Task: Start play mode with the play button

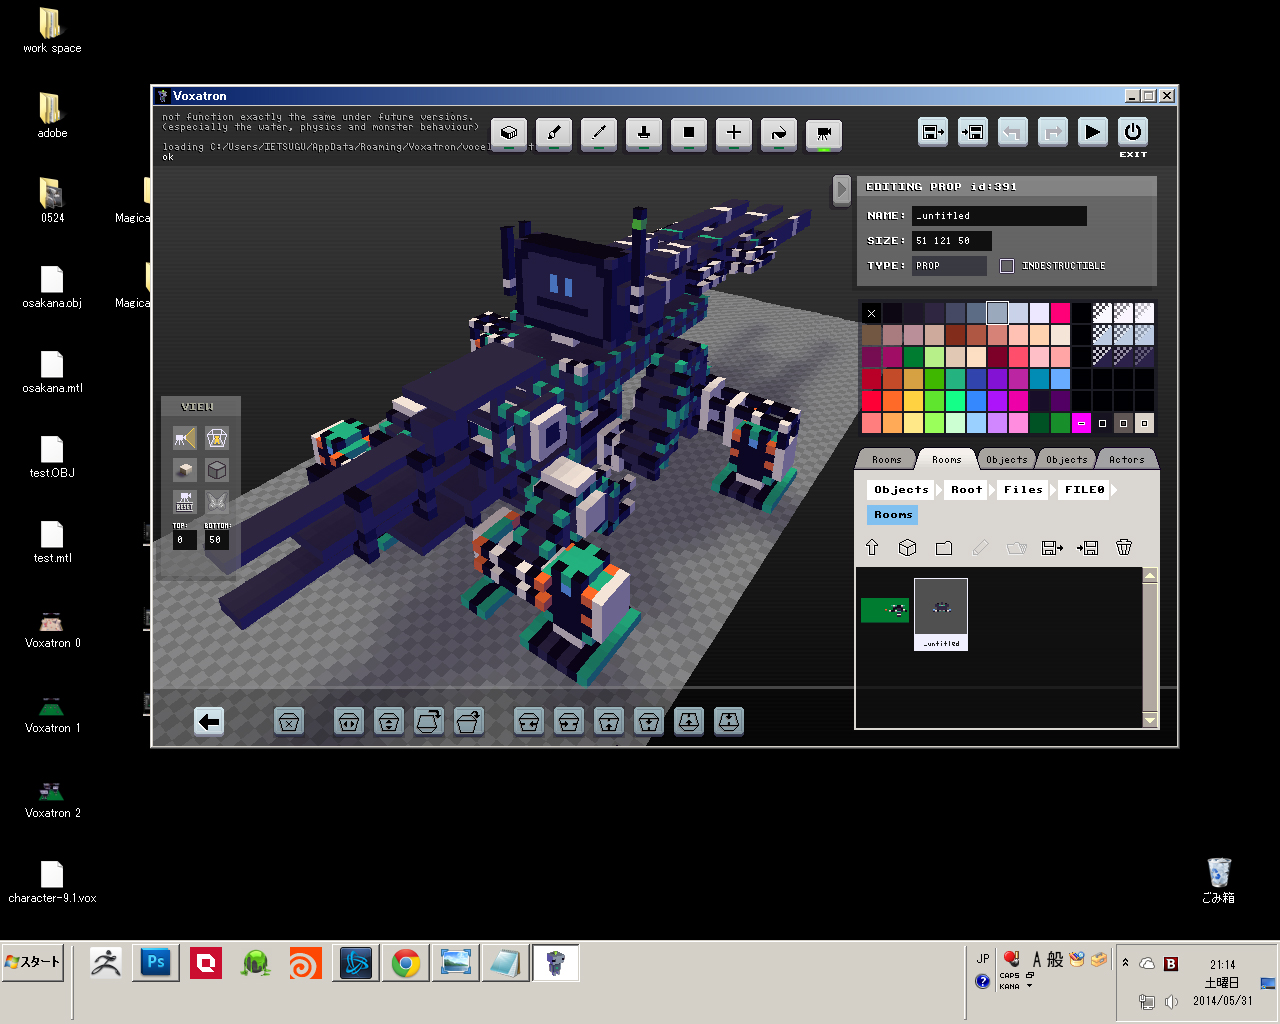Action: pos(1093,132)
